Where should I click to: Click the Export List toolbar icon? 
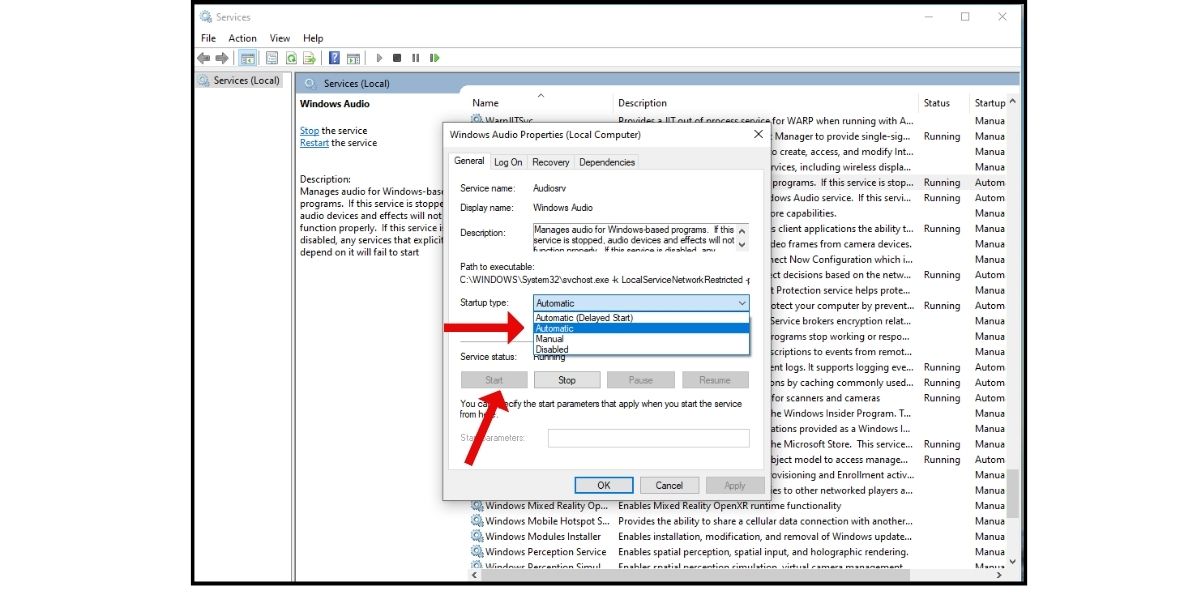[x=310, y=58]
